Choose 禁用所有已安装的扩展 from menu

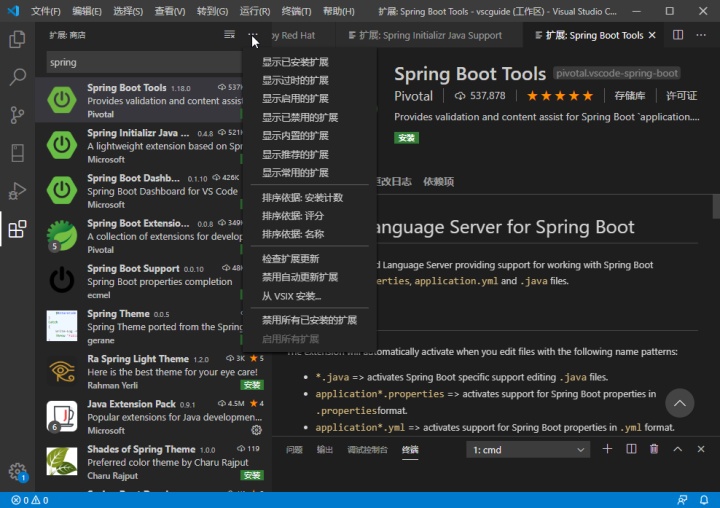(309, 320)
